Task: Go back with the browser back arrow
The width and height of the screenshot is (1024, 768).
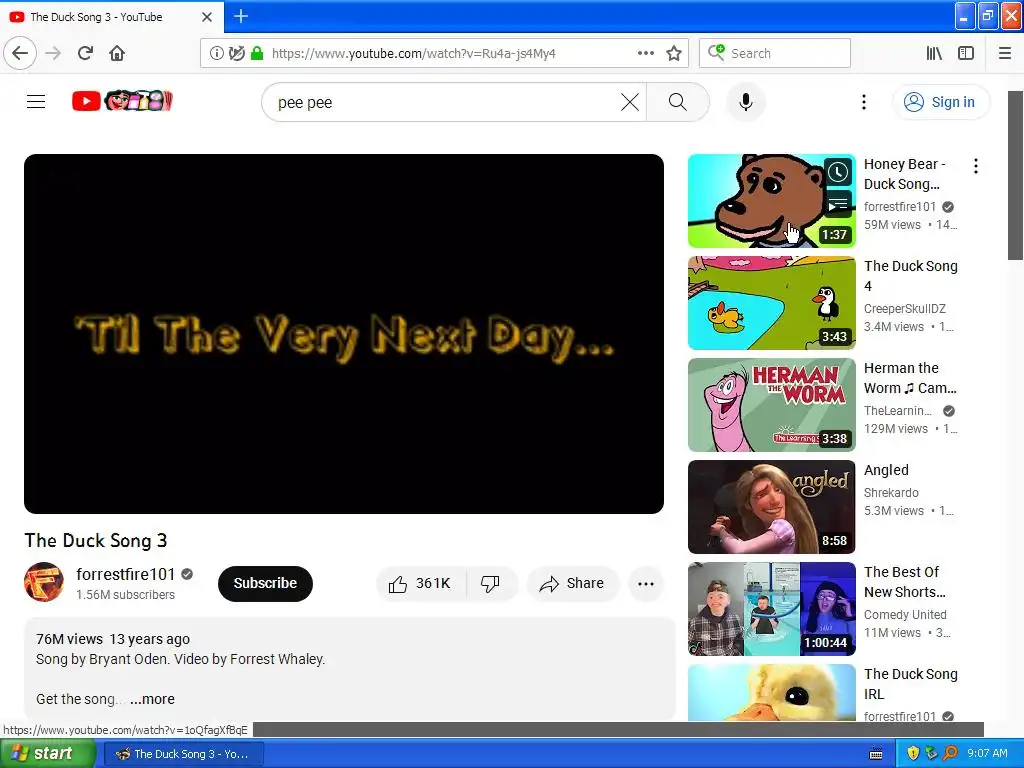Action: [20, 53]
